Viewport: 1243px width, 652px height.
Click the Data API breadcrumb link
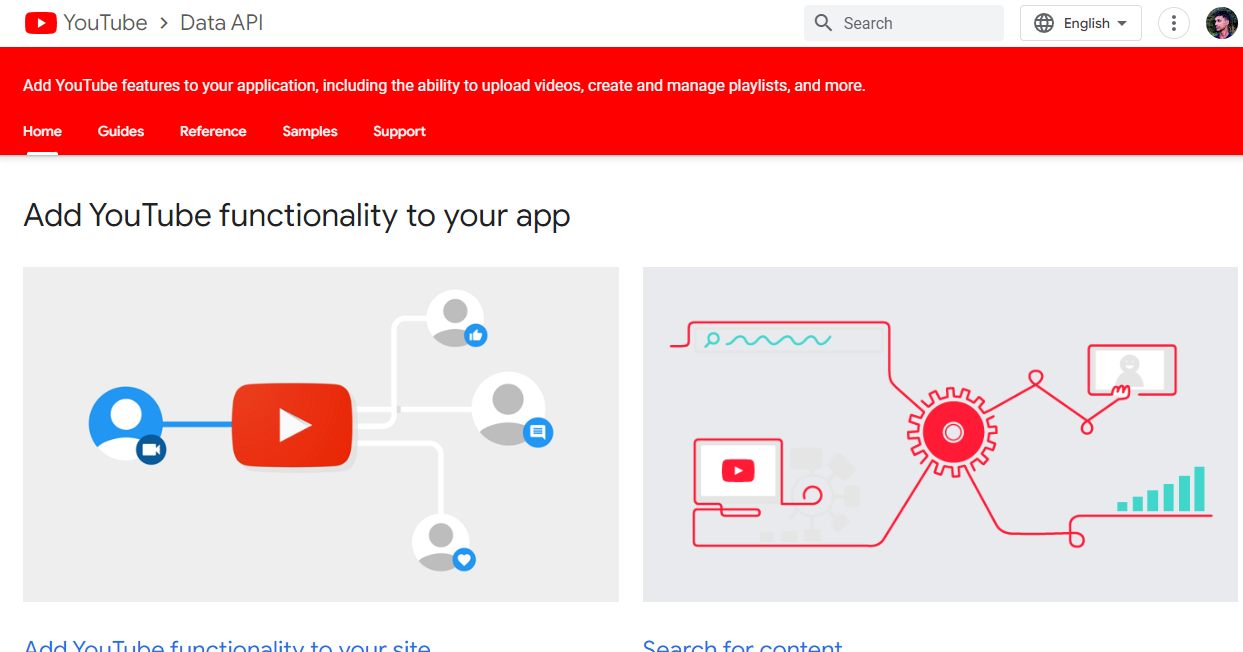[221, 23]
